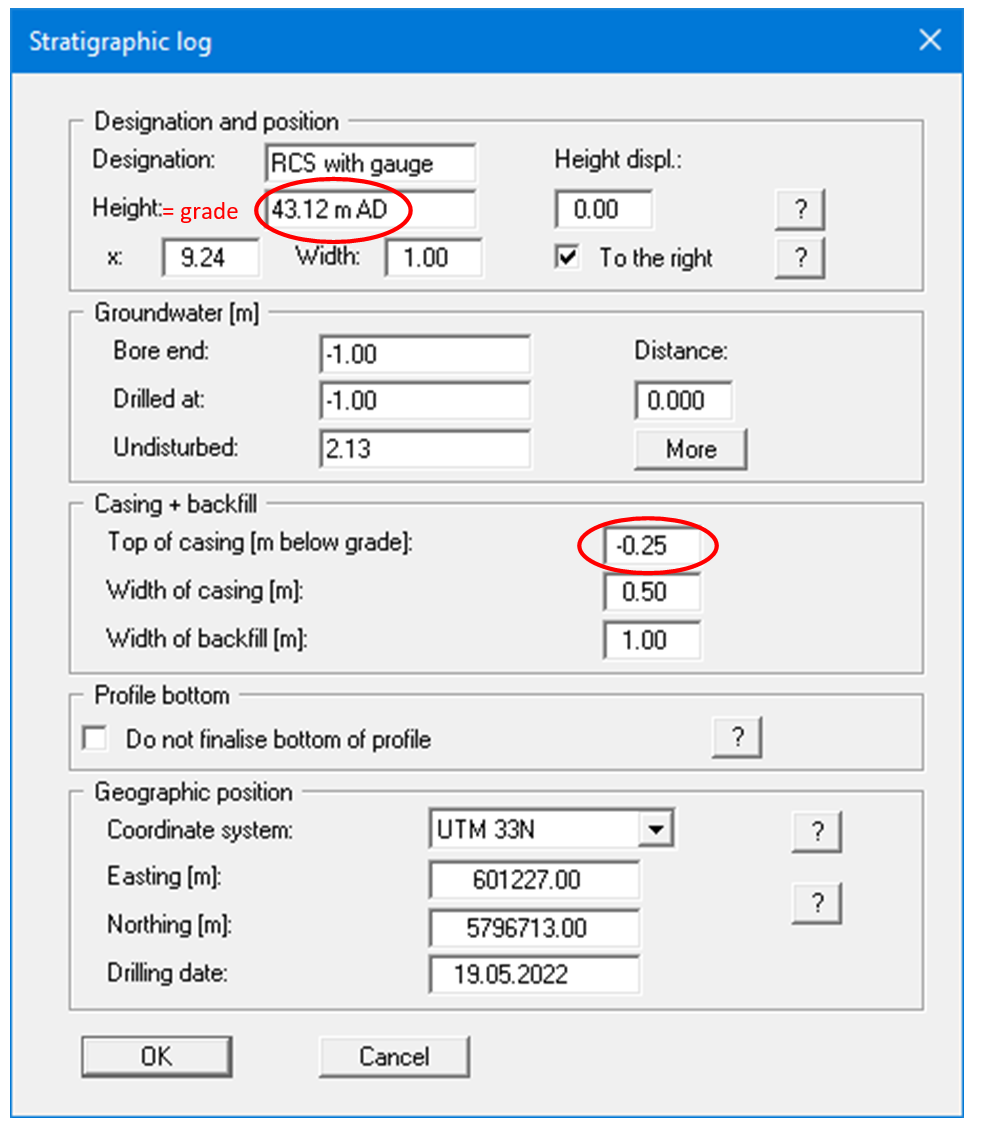The height and width of the screenshot is (1135, 982).
Task: Click help button beside Height displacement field
Action: pyautogui.click(x=800, y=211)
